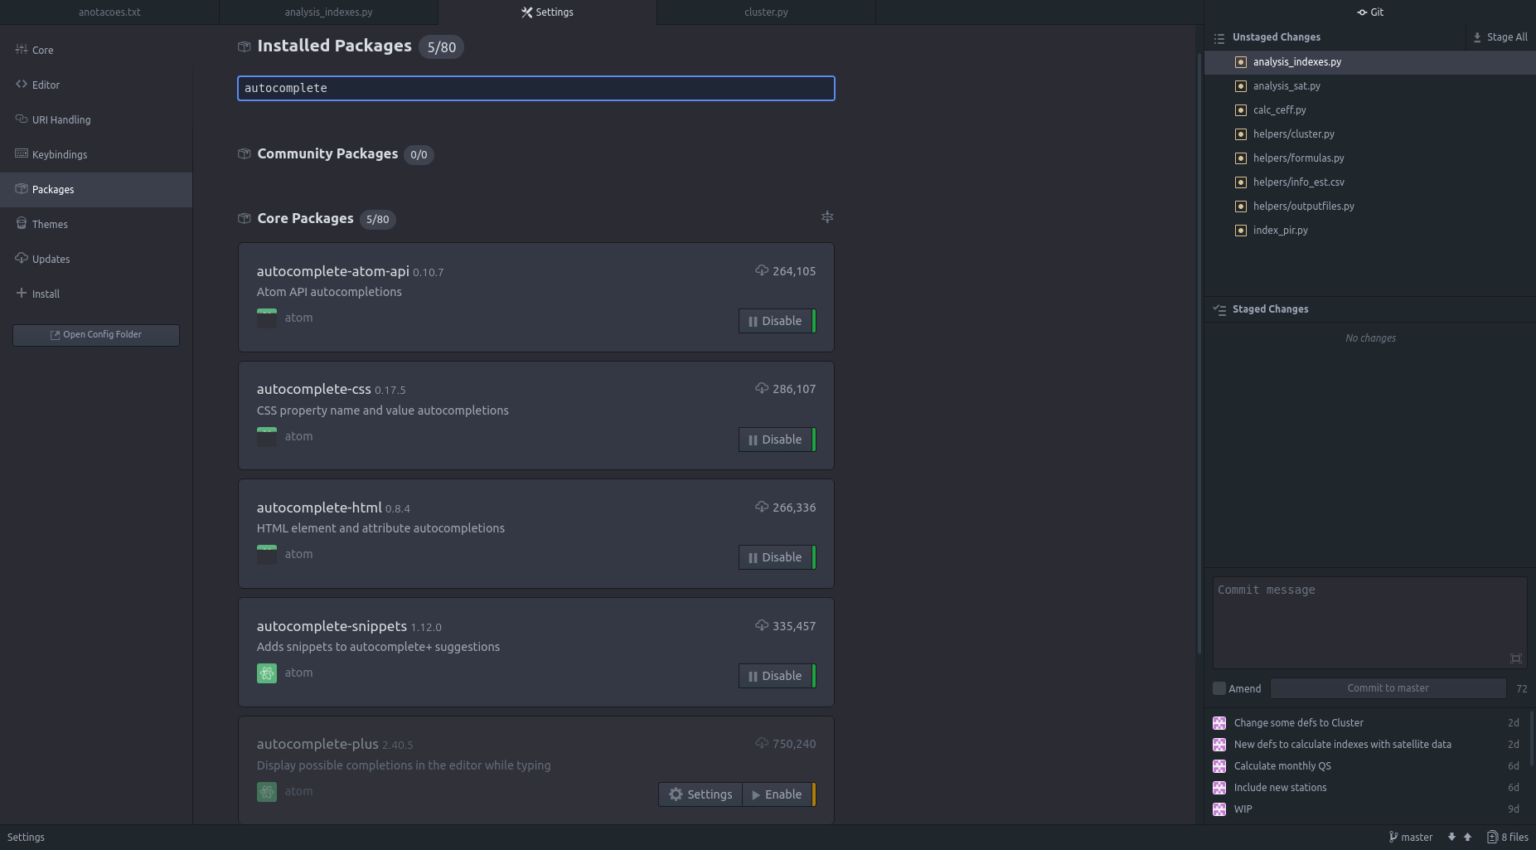Click the autocomplete-snippets package avatar icon

coord(267,673)
